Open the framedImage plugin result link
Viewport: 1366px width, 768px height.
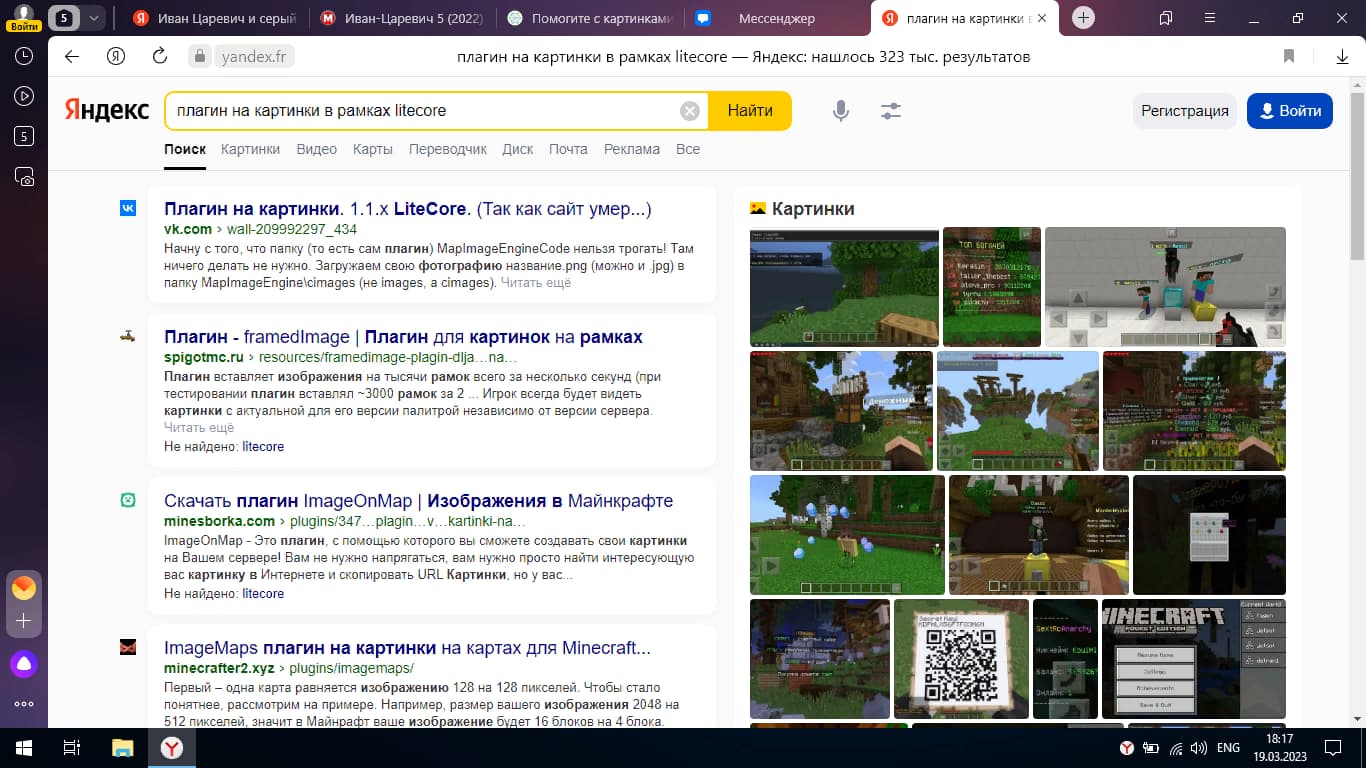coord(403,337)
